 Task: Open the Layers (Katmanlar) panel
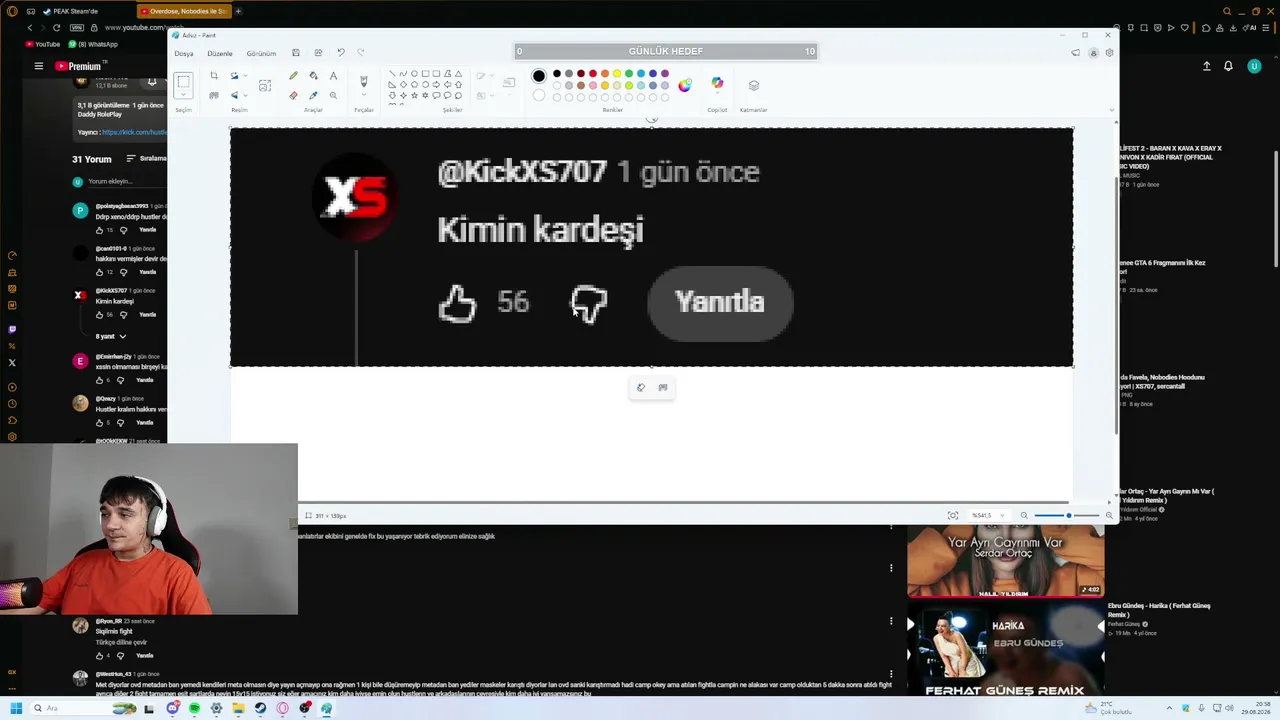point(753,85)
